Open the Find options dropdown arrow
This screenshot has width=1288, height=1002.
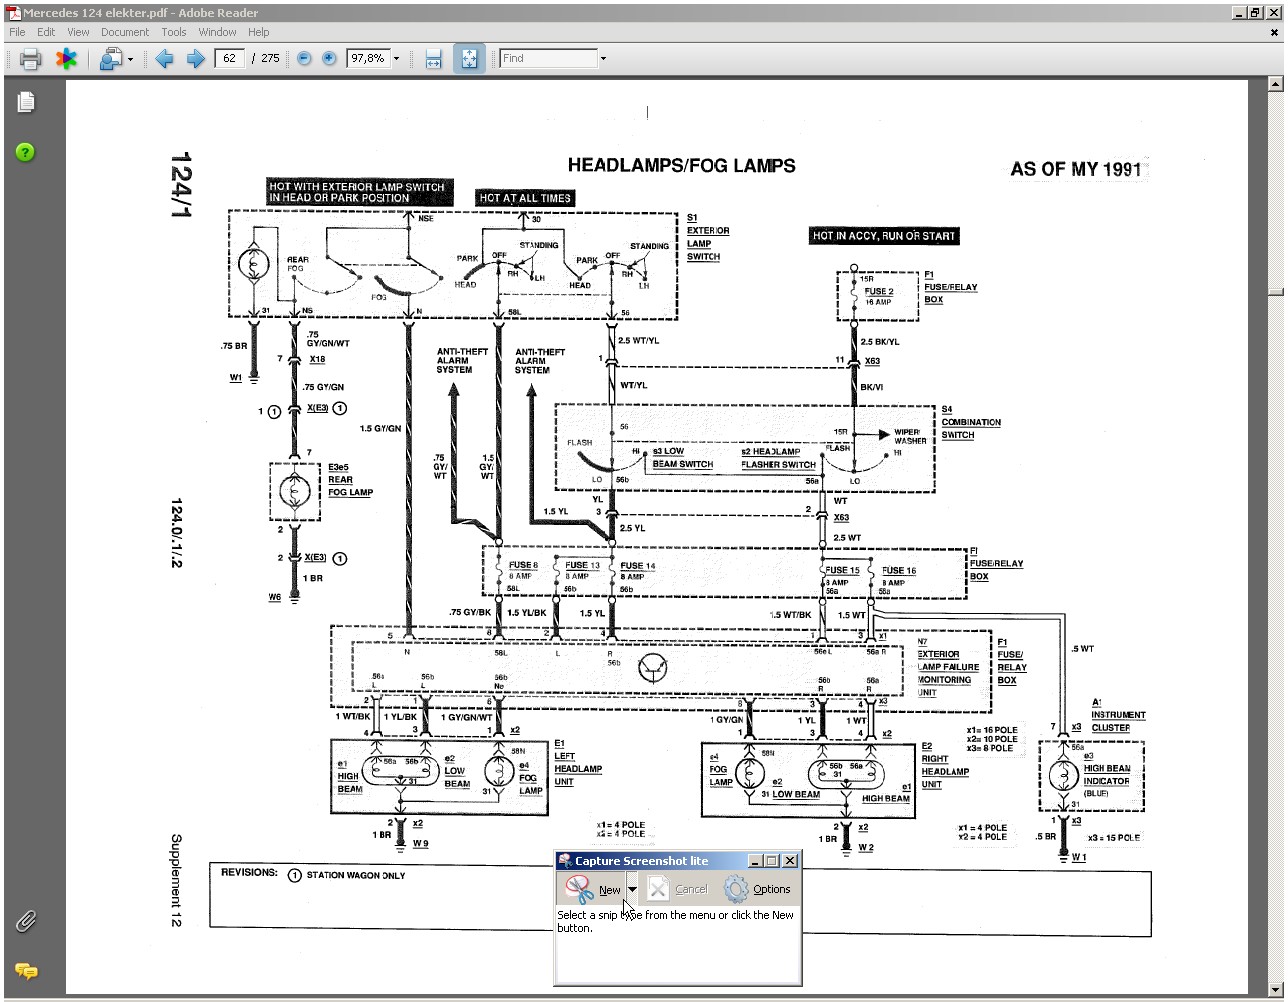pyautogui.click(x=603, y=59)
